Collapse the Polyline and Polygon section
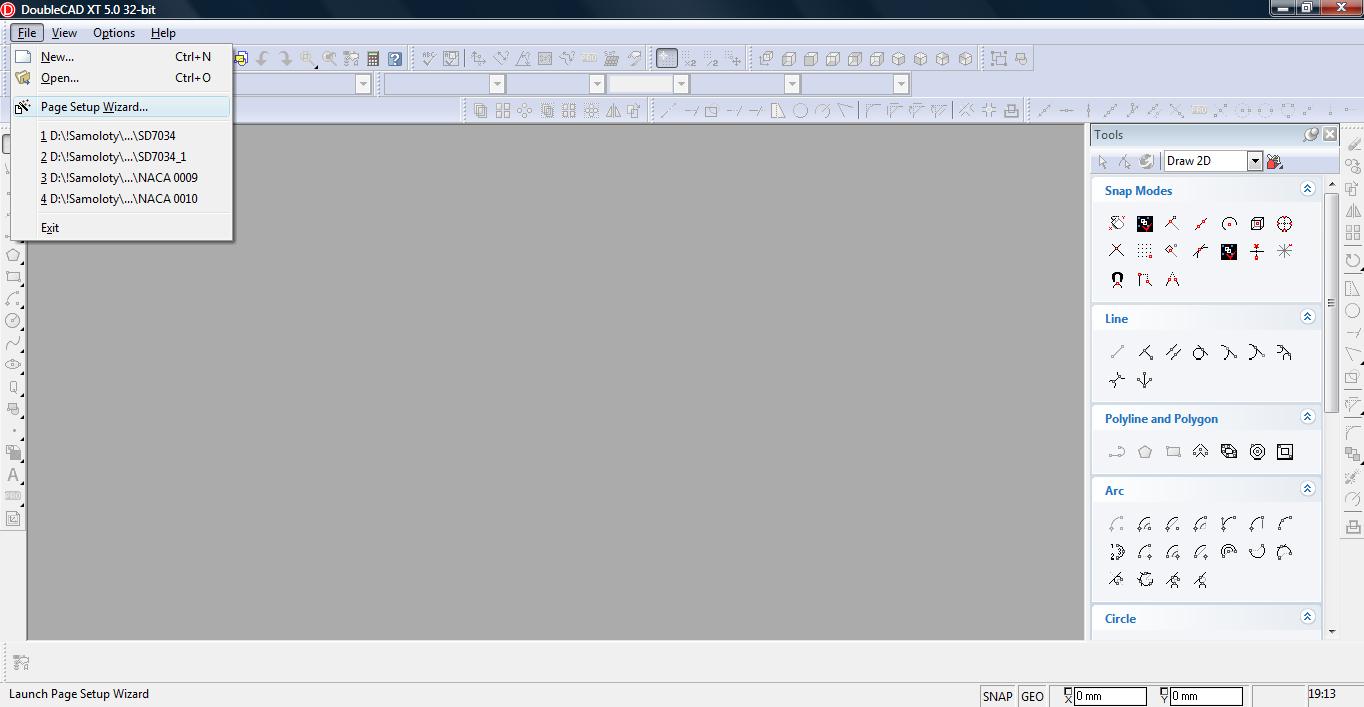 tap(1307, 417)
